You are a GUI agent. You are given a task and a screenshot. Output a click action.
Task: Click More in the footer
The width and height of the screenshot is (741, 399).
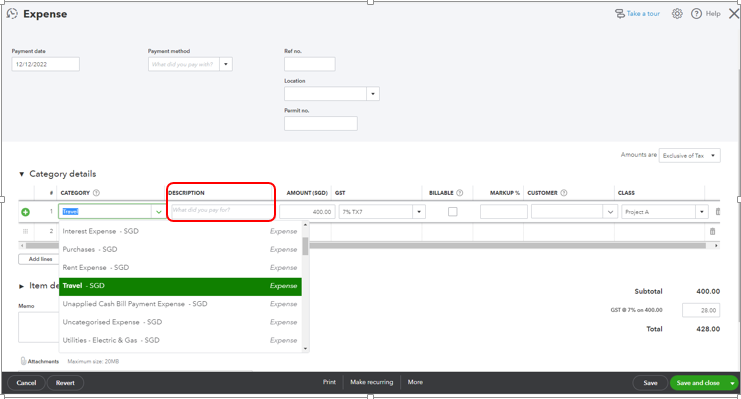[x=415, y=382]
